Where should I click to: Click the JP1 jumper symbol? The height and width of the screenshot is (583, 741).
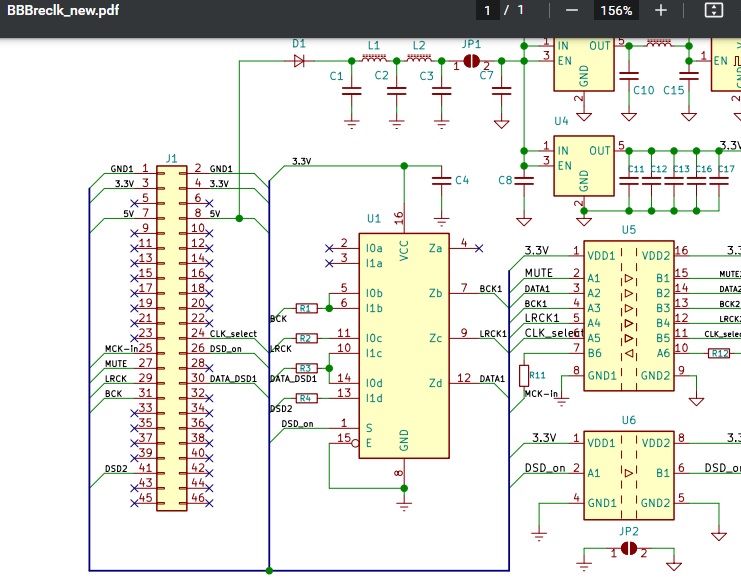tap(471, 61)
